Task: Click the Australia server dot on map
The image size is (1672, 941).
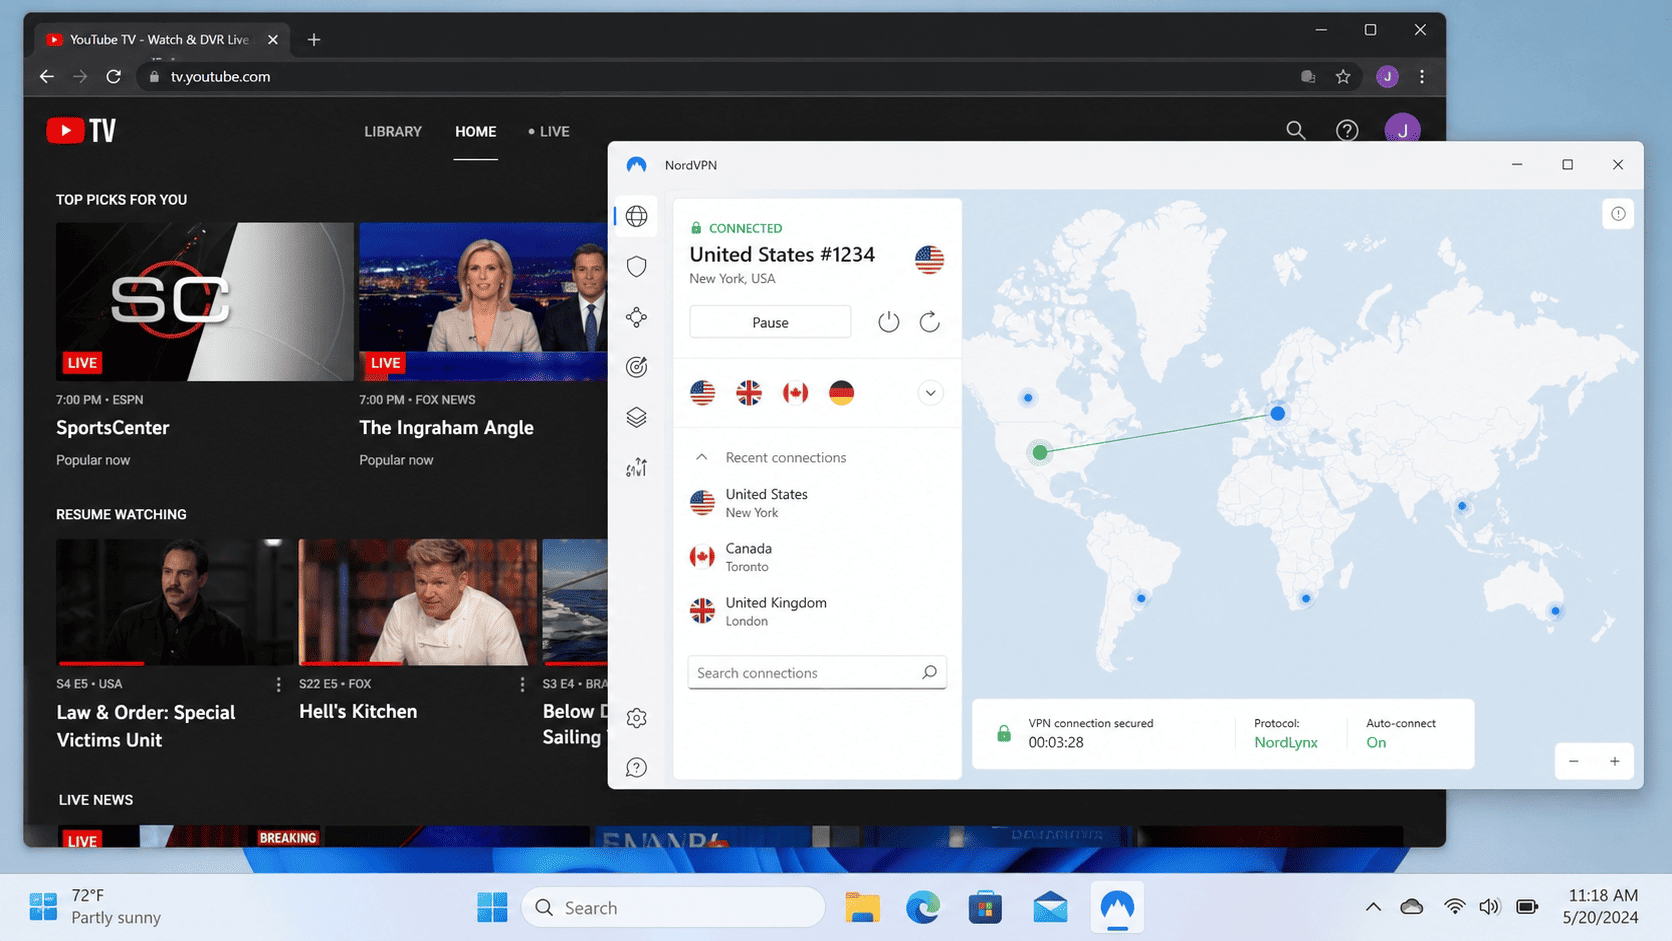Action: 1555,610
